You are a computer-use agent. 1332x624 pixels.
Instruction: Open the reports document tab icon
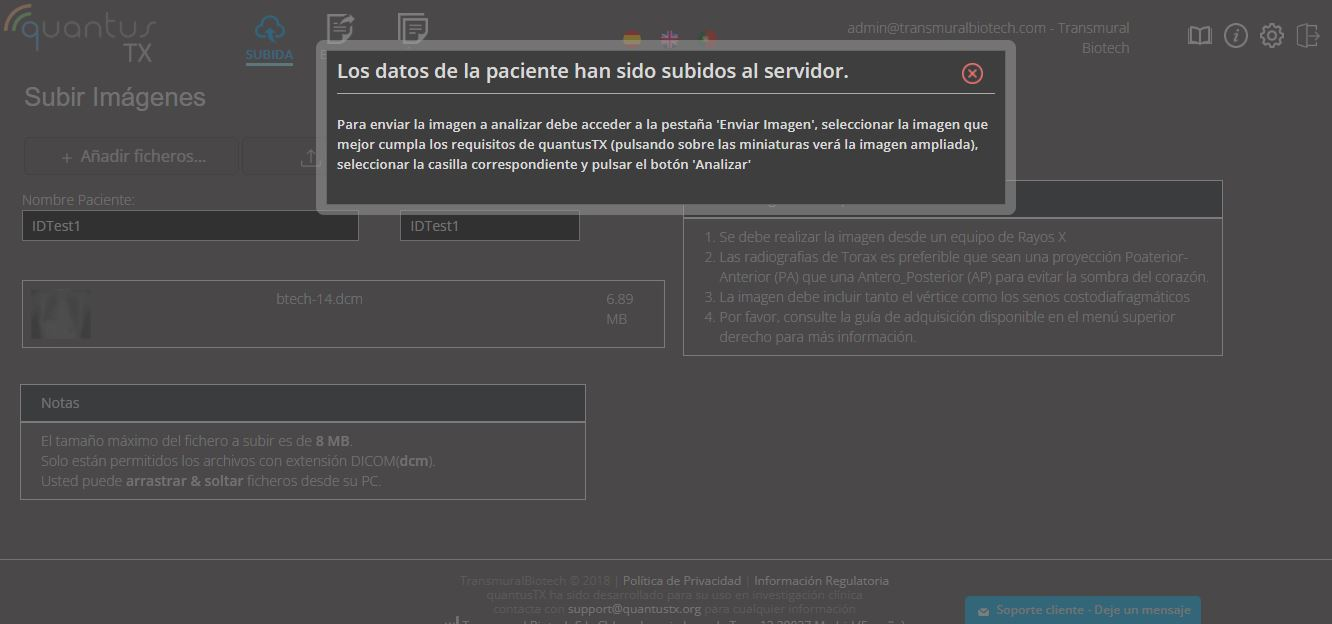[413, 28]
